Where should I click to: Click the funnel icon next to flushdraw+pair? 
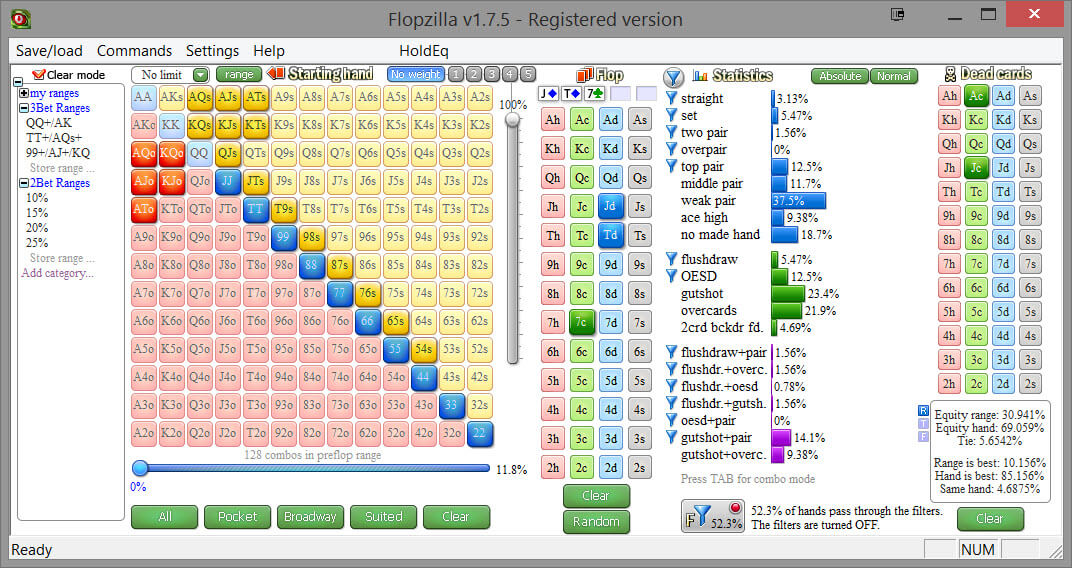tap(671, 353)
